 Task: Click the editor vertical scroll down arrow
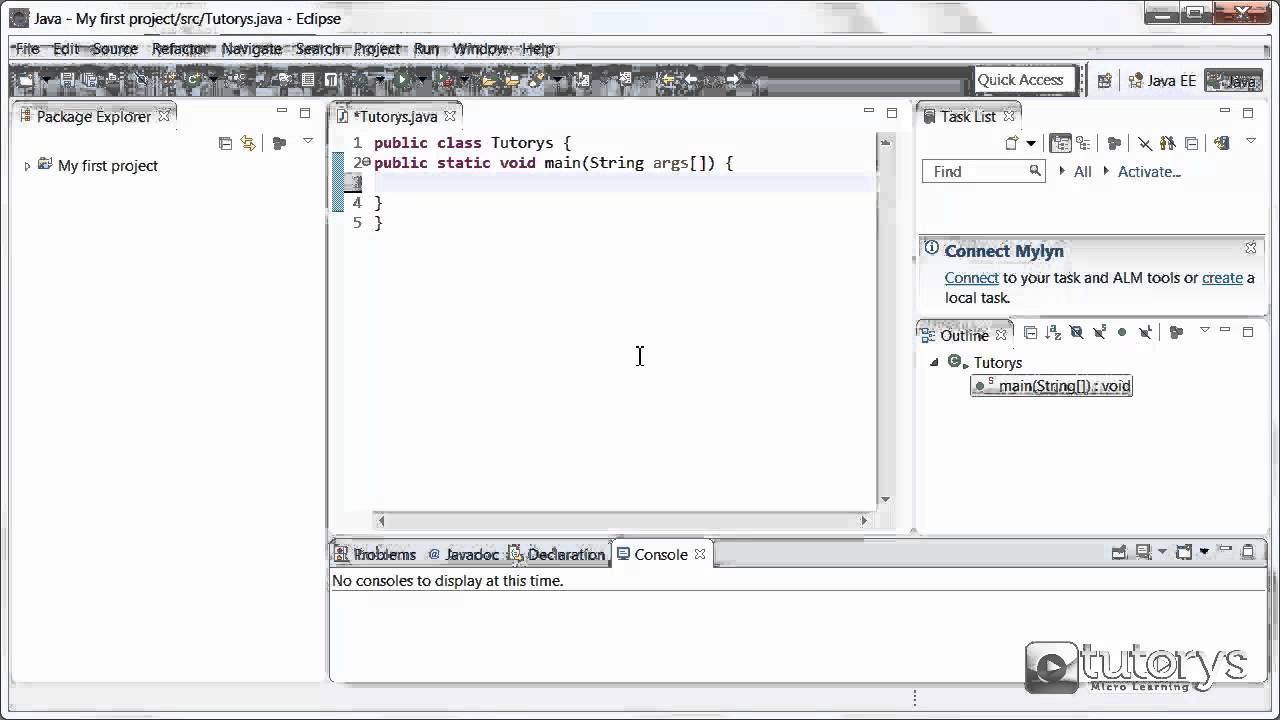(885, 499)
